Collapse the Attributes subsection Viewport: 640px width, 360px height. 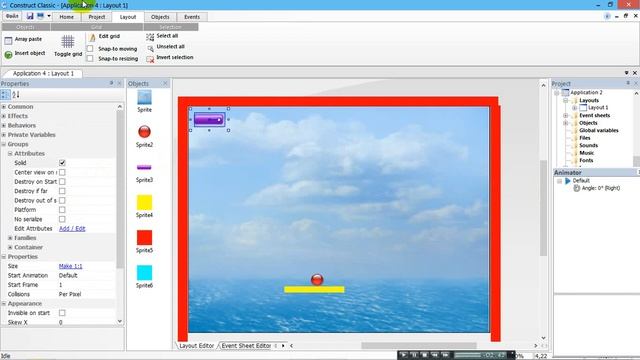click(10, 153)
